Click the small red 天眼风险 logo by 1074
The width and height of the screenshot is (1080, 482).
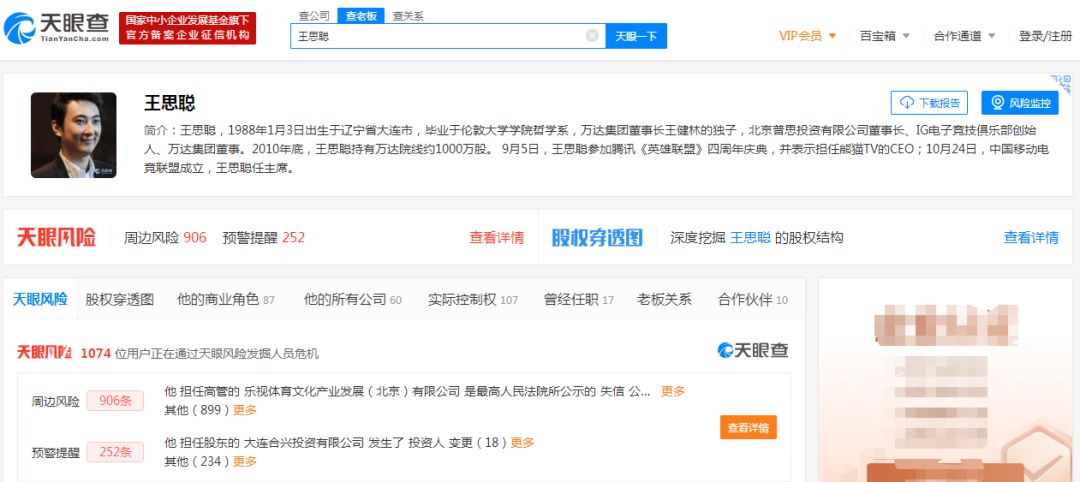click(44, 353)
